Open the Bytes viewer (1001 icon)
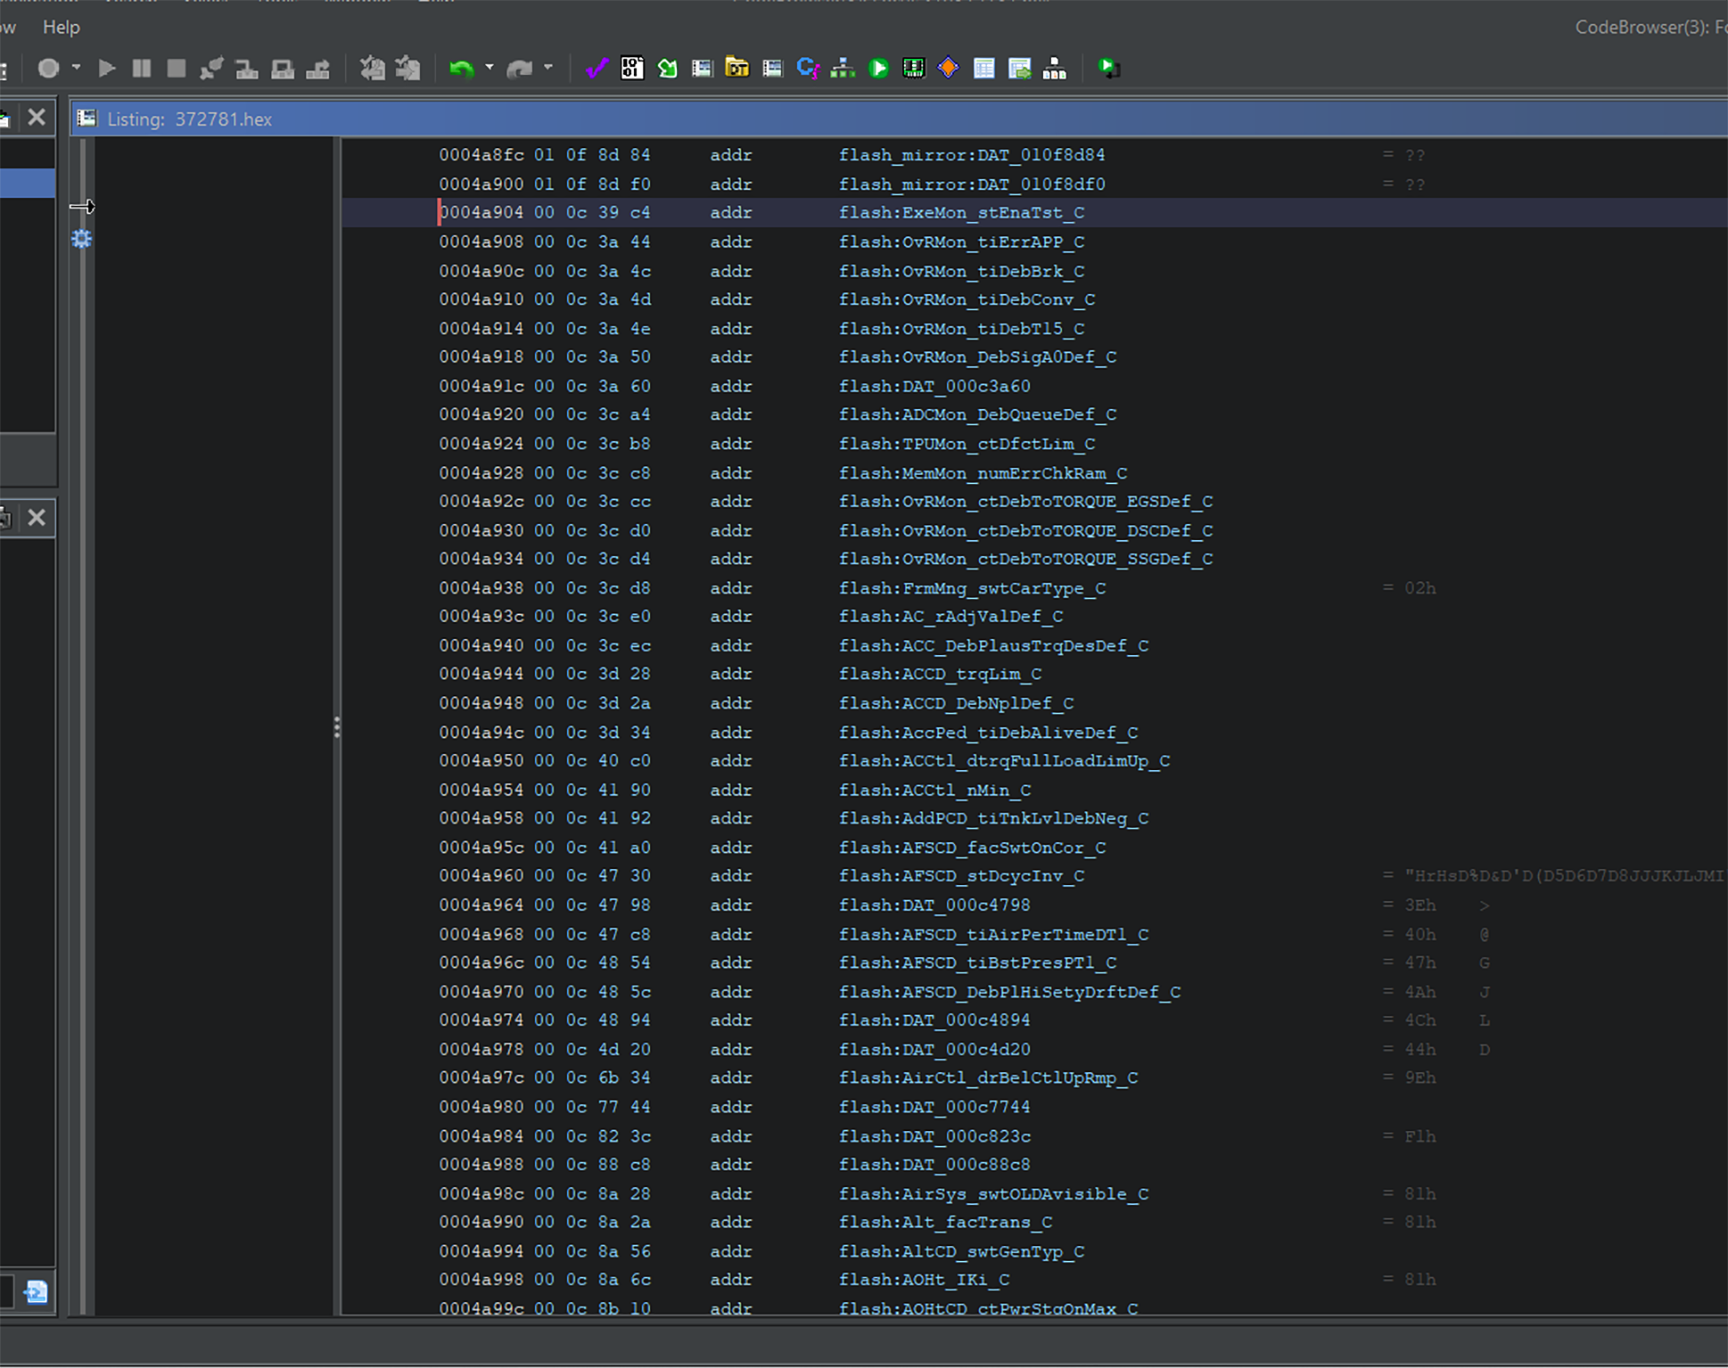 pos(632,68)
